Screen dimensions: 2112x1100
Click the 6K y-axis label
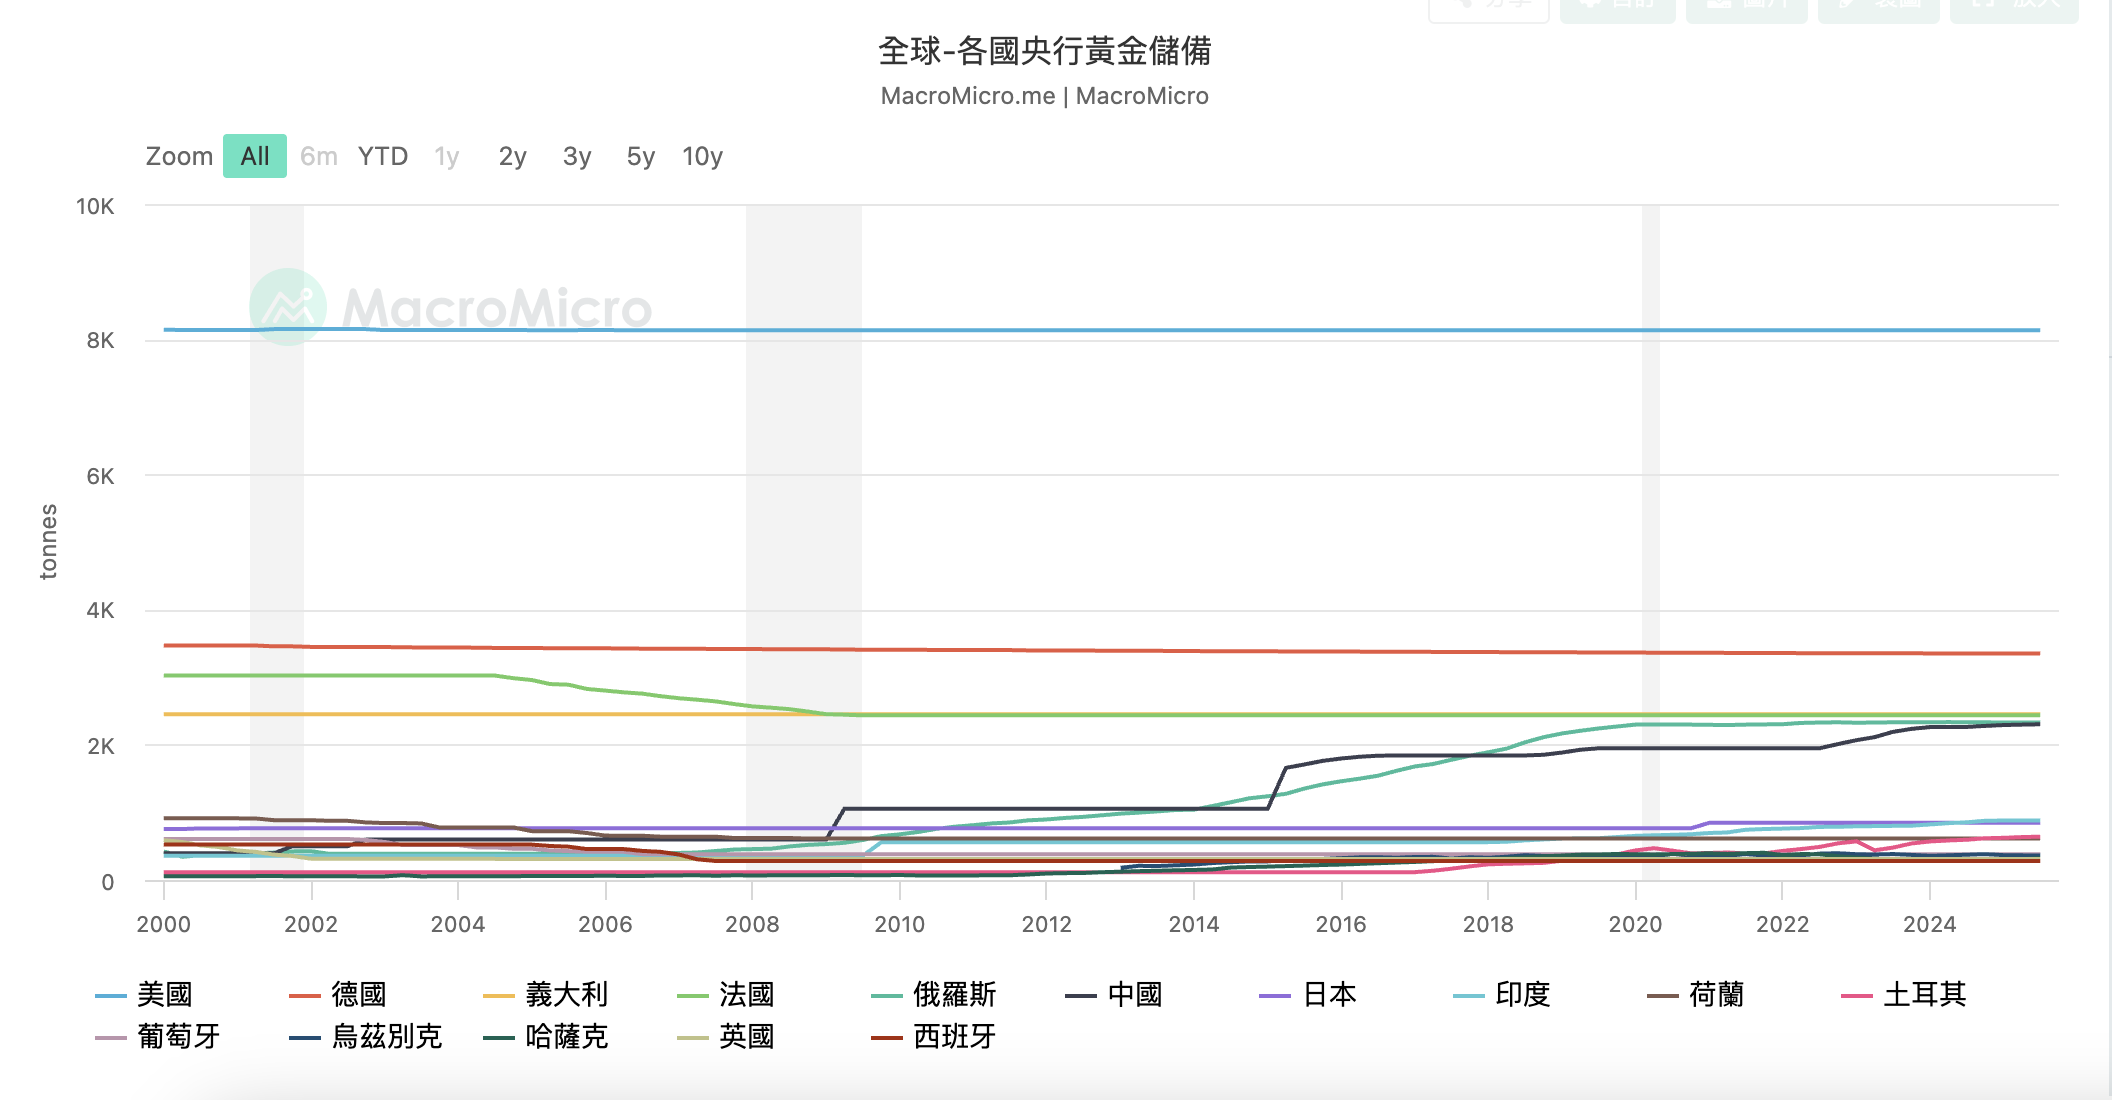[x=101, y=476]
